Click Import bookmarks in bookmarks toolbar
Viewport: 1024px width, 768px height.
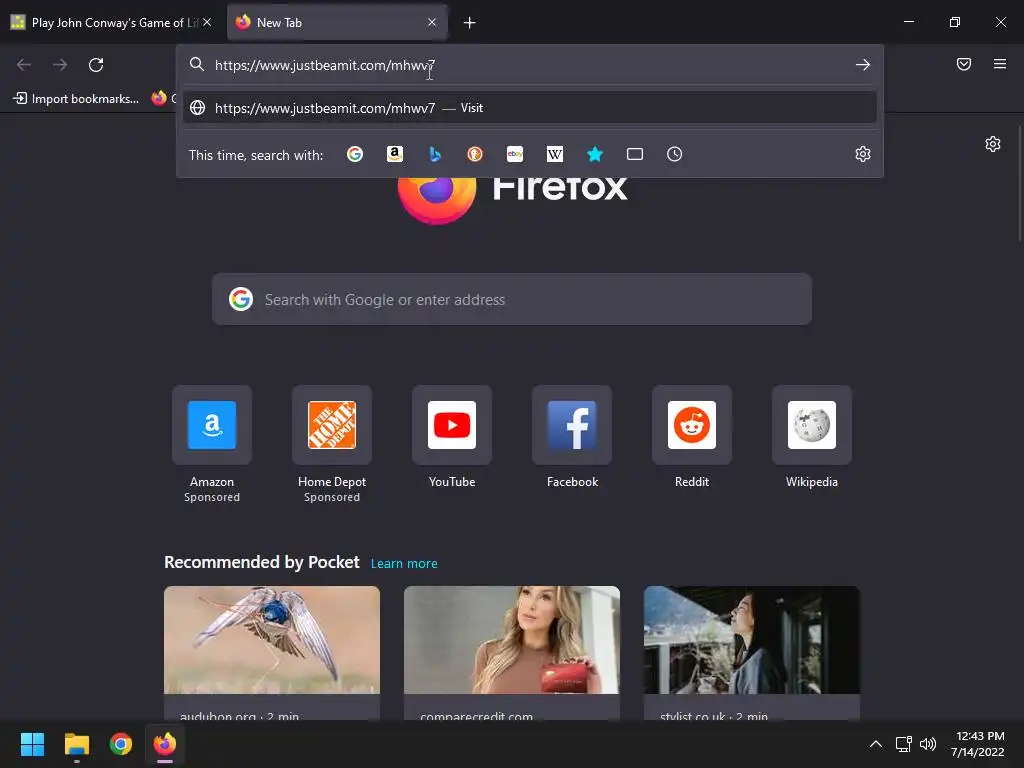click(76, 99)
